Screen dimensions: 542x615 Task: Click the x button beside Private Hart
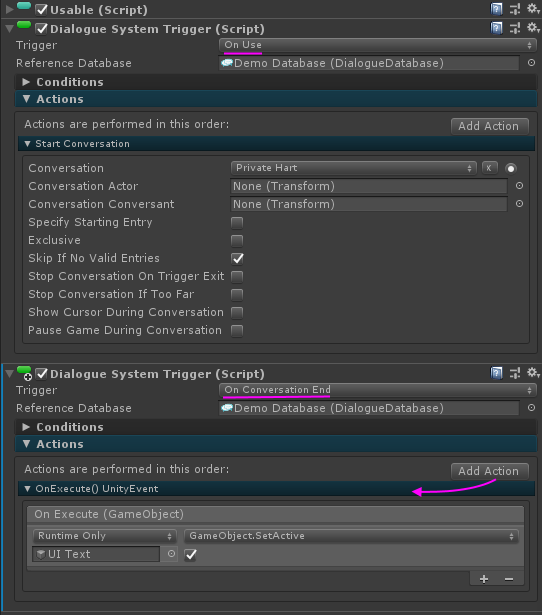coord(489,168)
